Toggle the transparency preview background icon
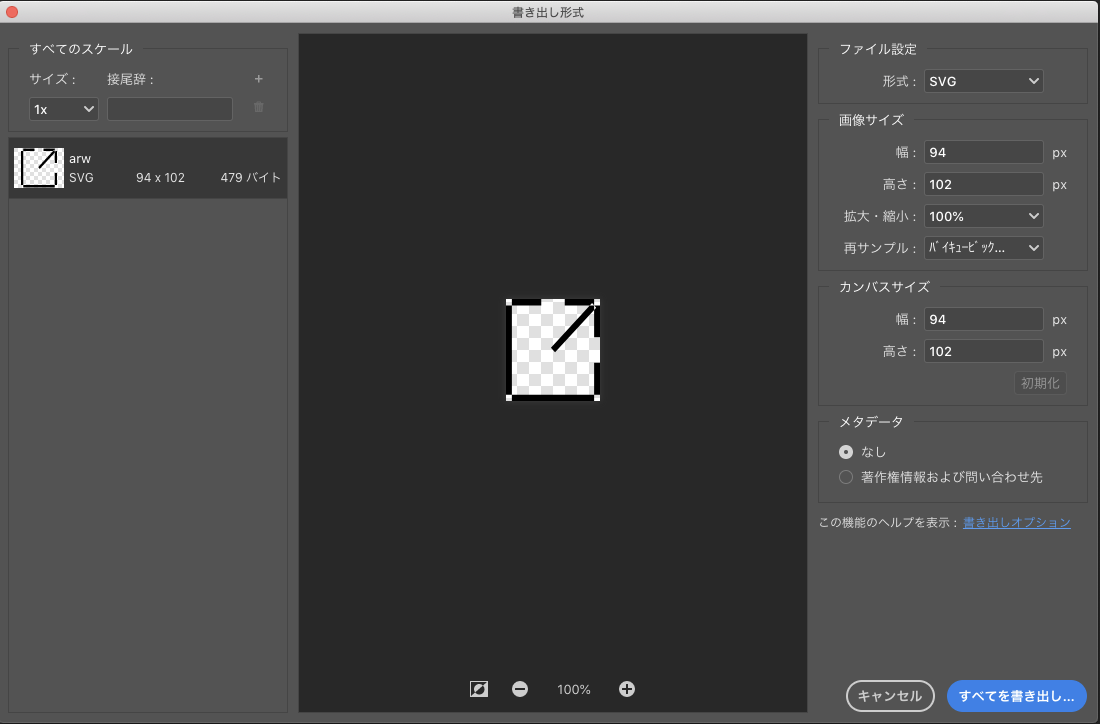Viewport: 1100px width, 724px height. (478, 689)
